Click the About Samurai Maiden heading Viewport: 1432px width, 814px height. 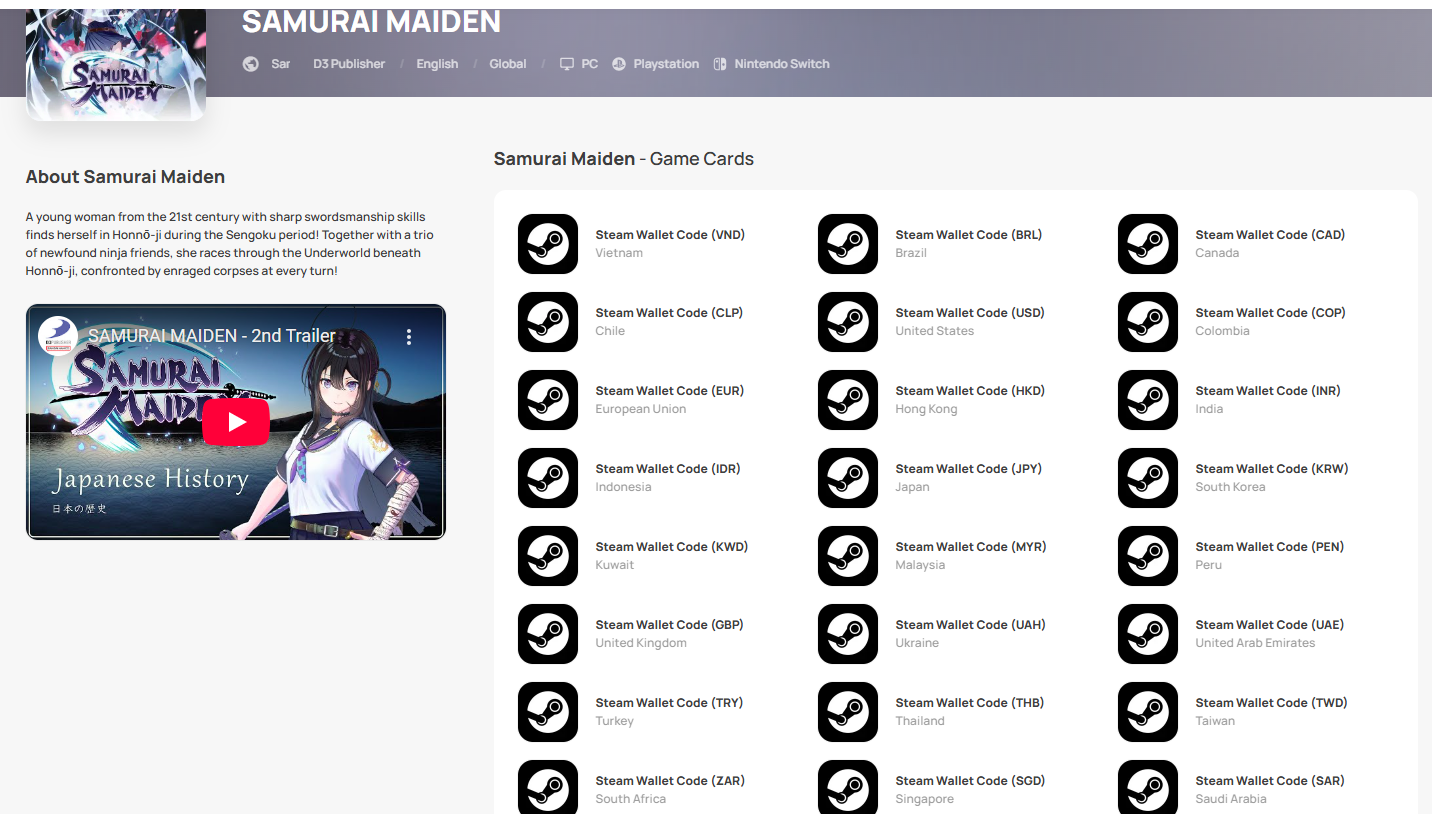point(125,177)
